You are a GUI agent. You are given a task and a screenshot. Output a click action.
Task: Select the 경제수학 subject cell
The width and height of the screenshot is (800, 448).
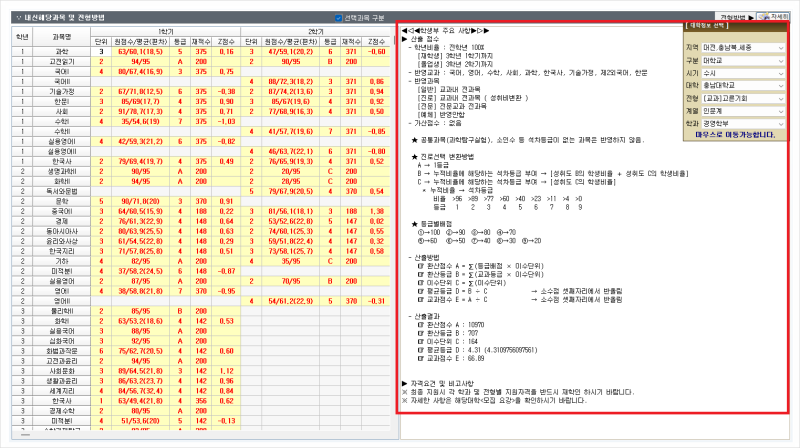point(62,411)
